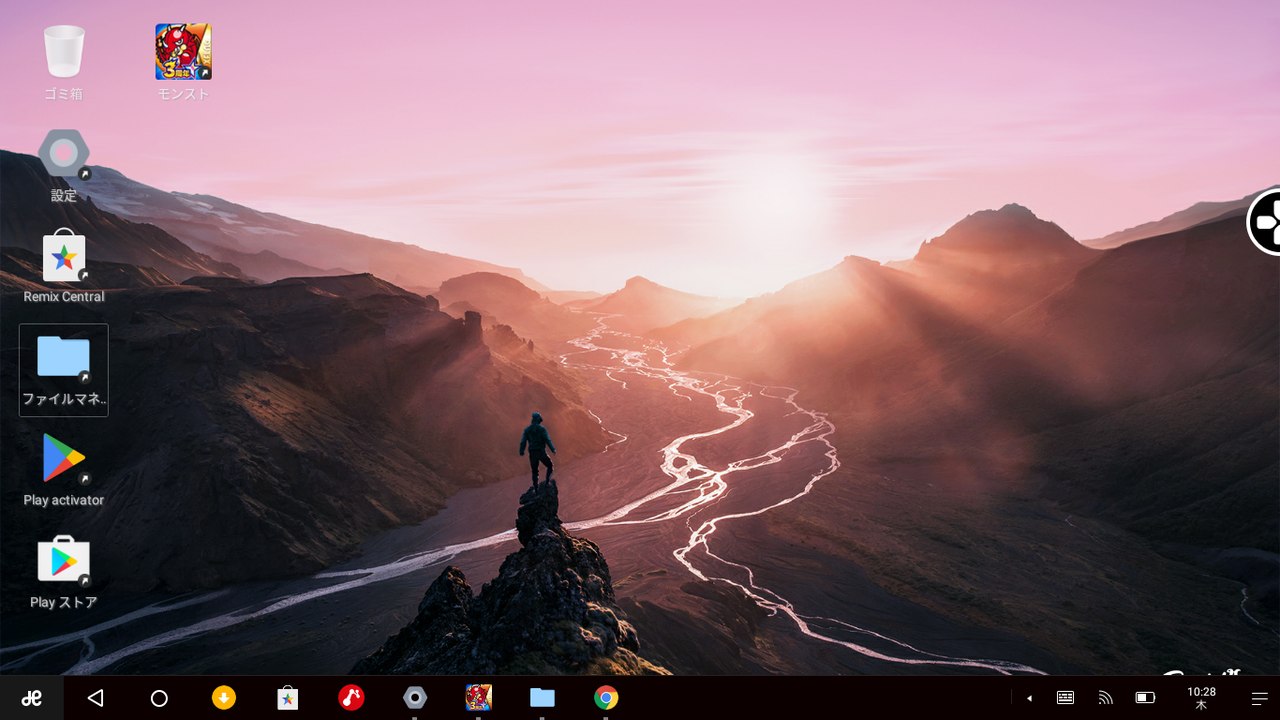Open the notification panel lines icon
1280x720 pixels.
click(x=1259, y=698)
